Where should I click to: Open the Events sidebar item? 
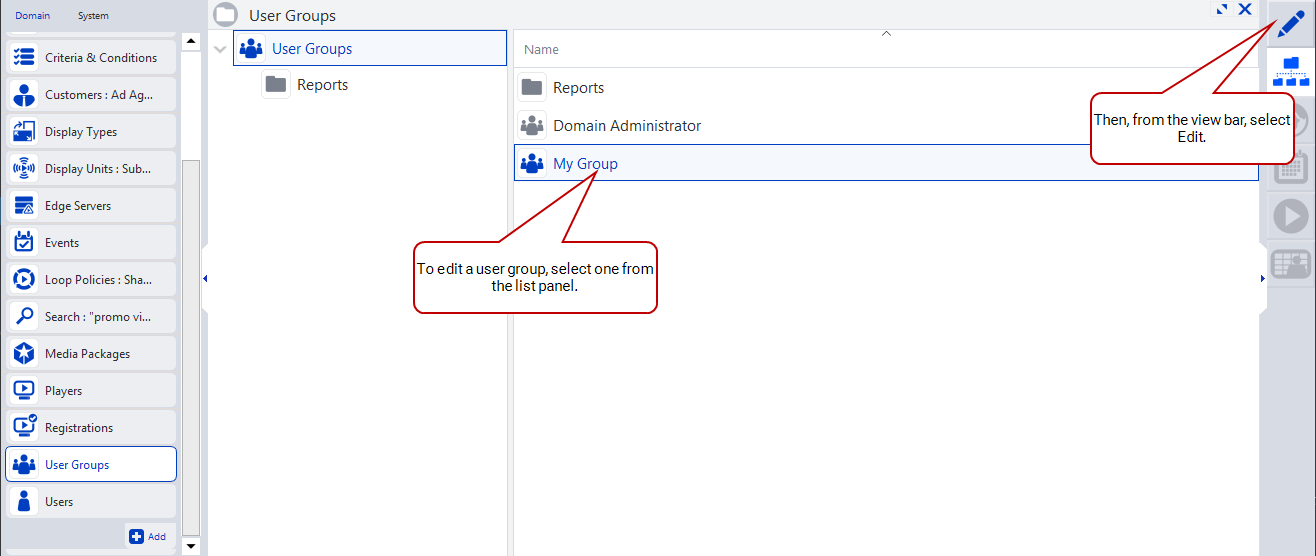91,243
